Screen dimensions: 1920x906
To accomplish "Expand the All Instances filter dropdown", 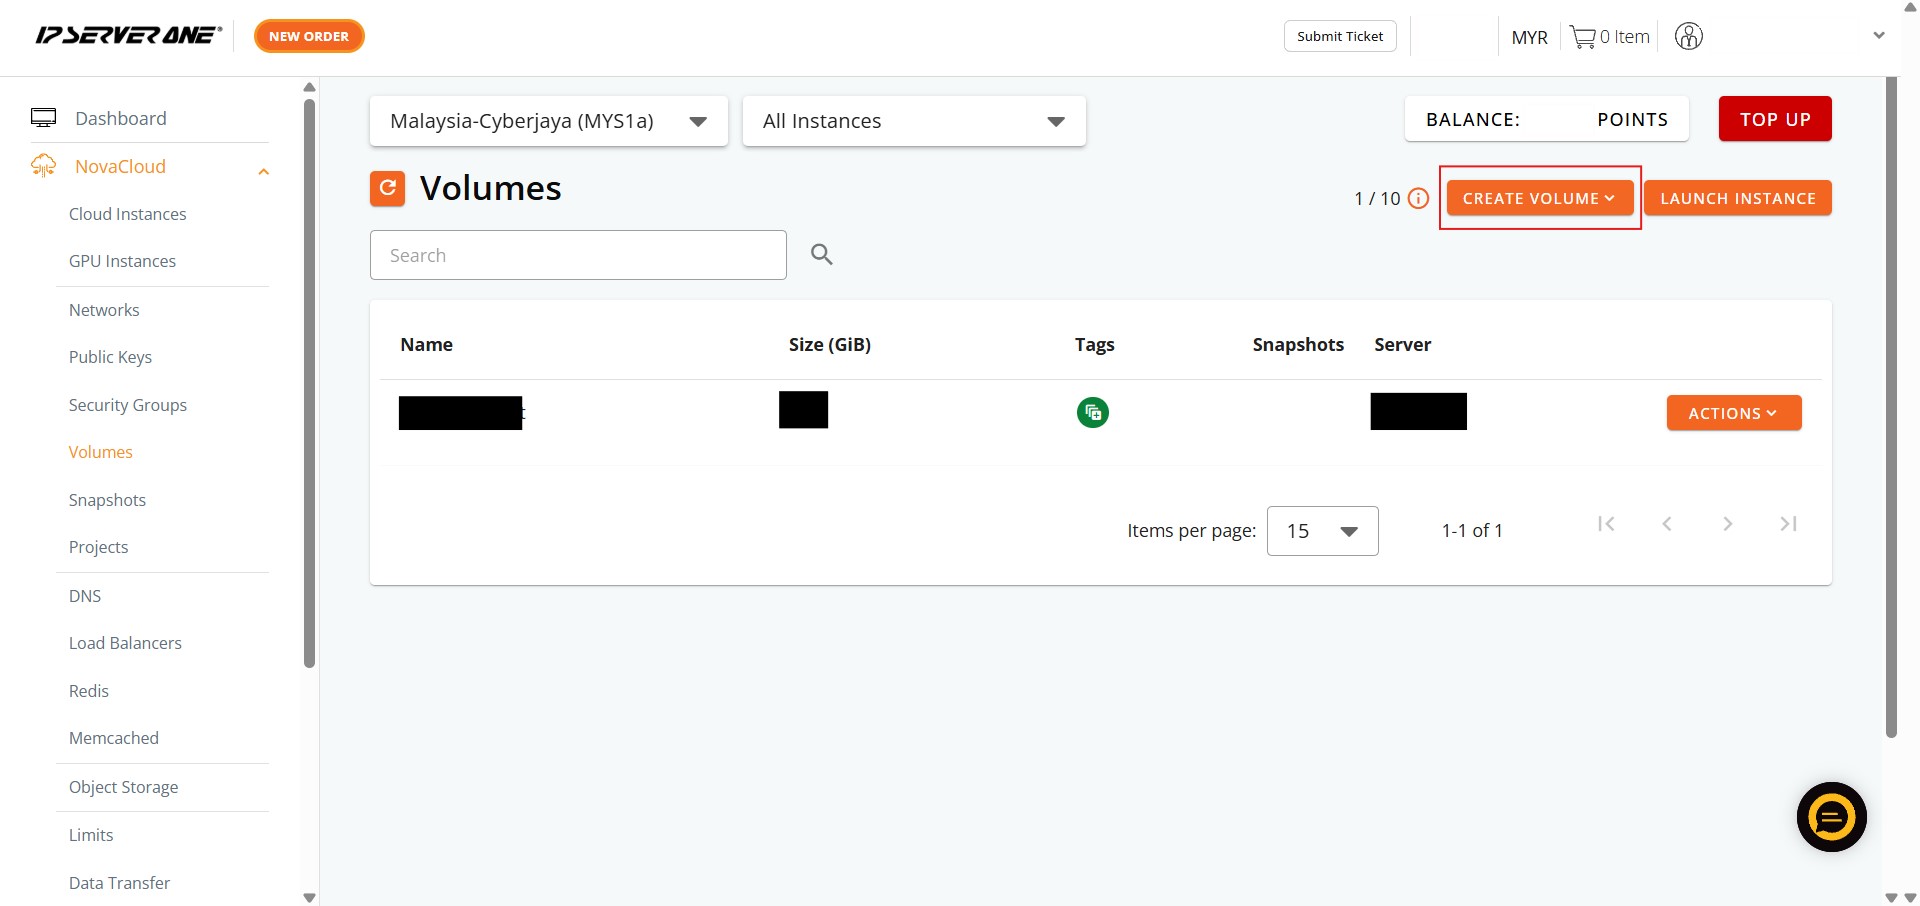I will click(913, 121).
